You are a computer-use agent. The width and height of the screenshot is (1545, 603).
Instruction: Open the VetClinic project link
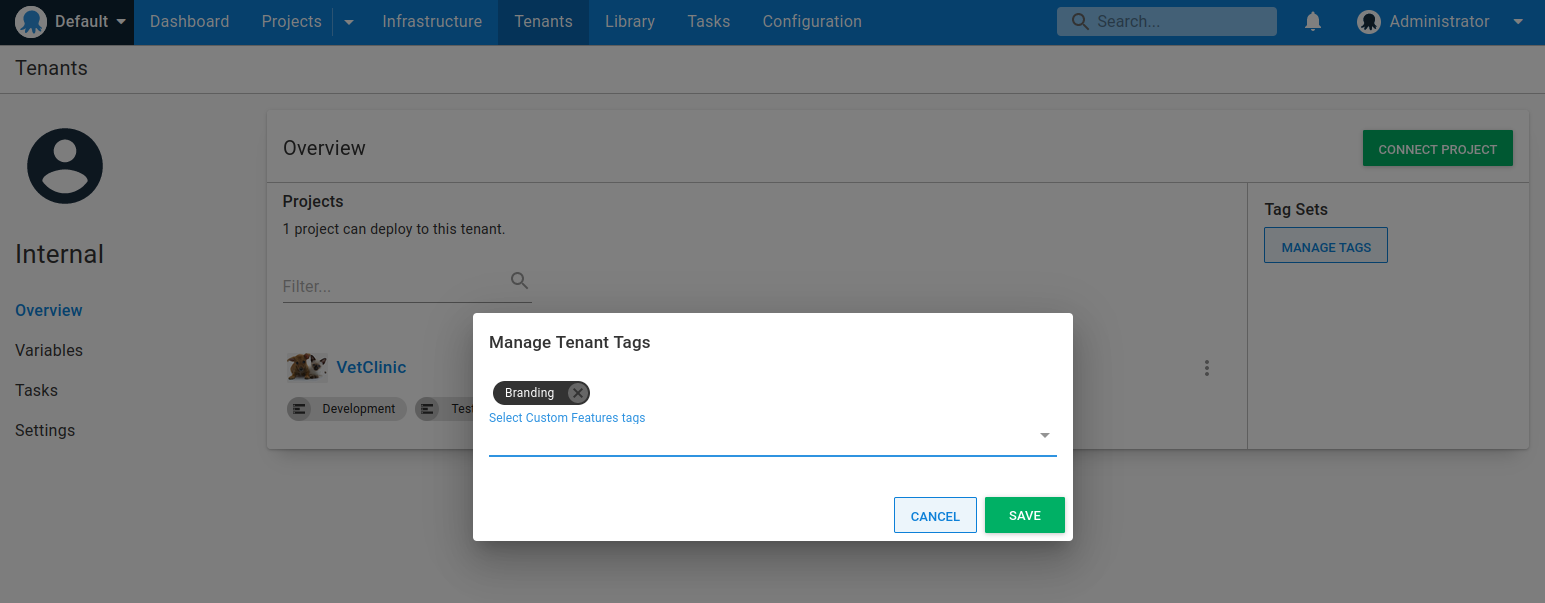coord(371,367)
